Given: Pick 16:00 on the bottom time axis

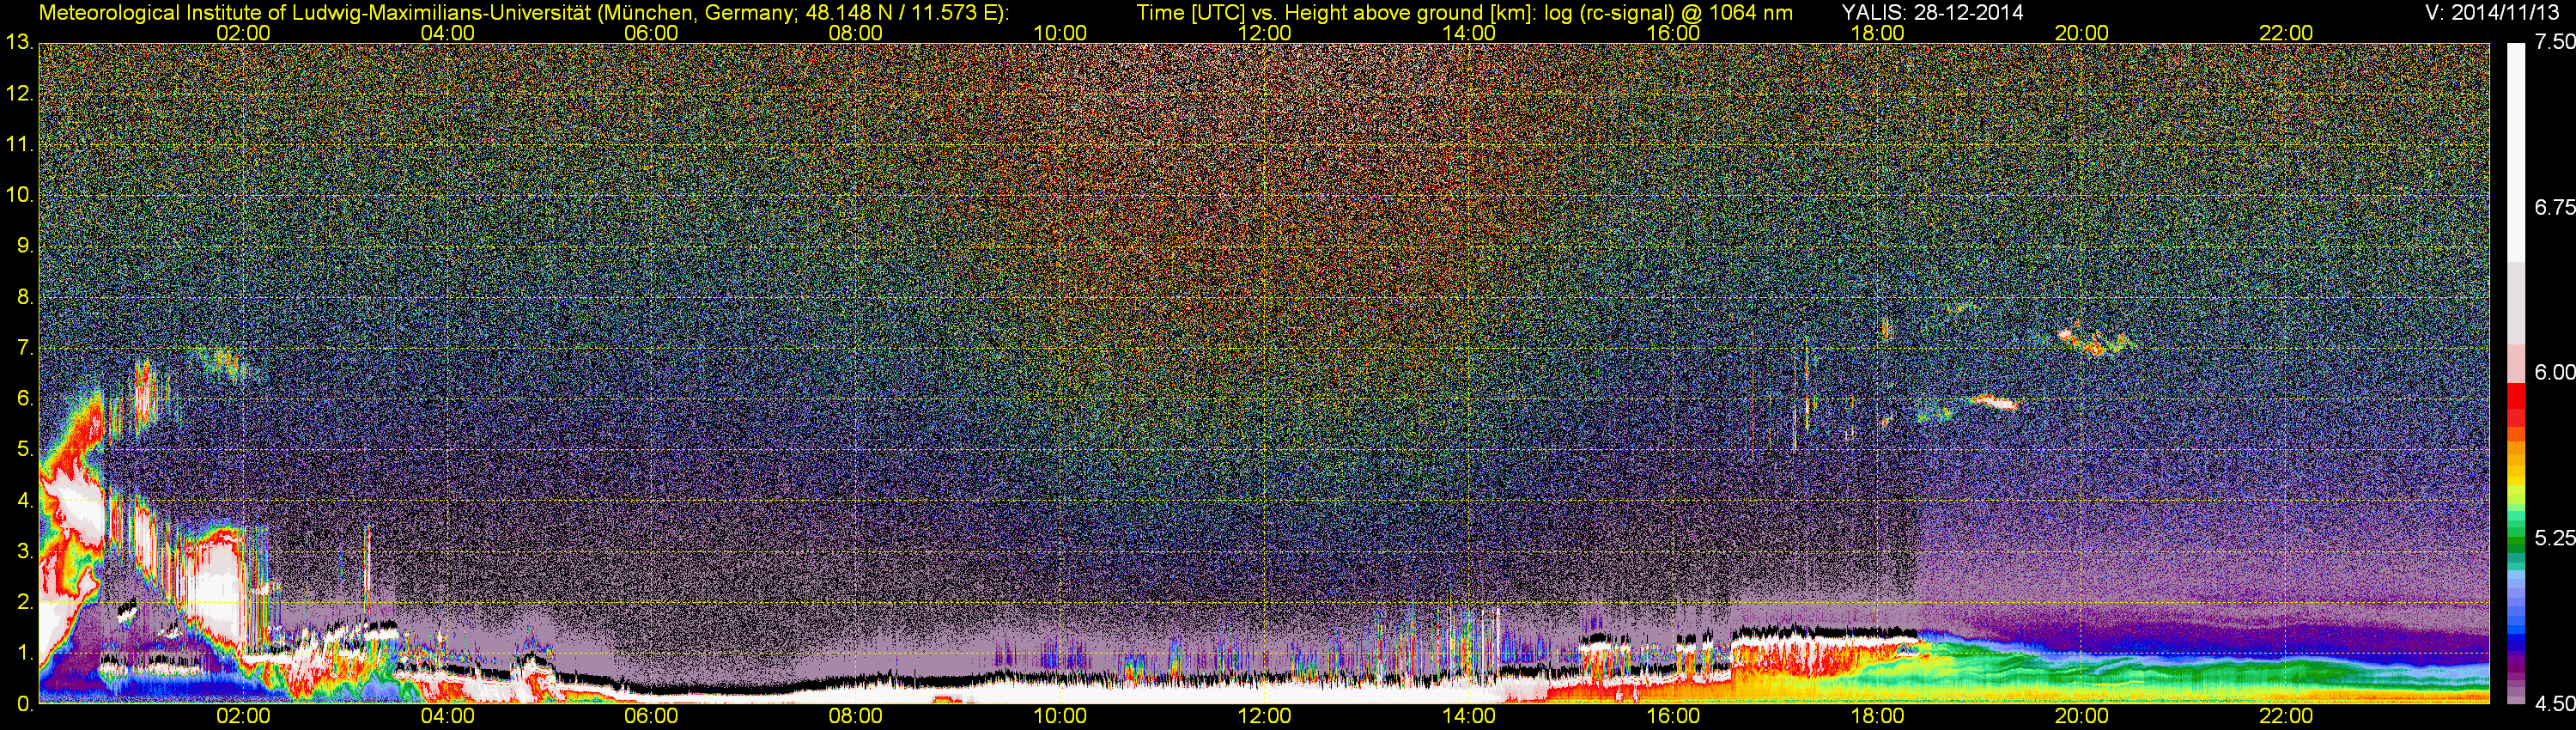Looking at the screenshot, I should [1673, 717].
